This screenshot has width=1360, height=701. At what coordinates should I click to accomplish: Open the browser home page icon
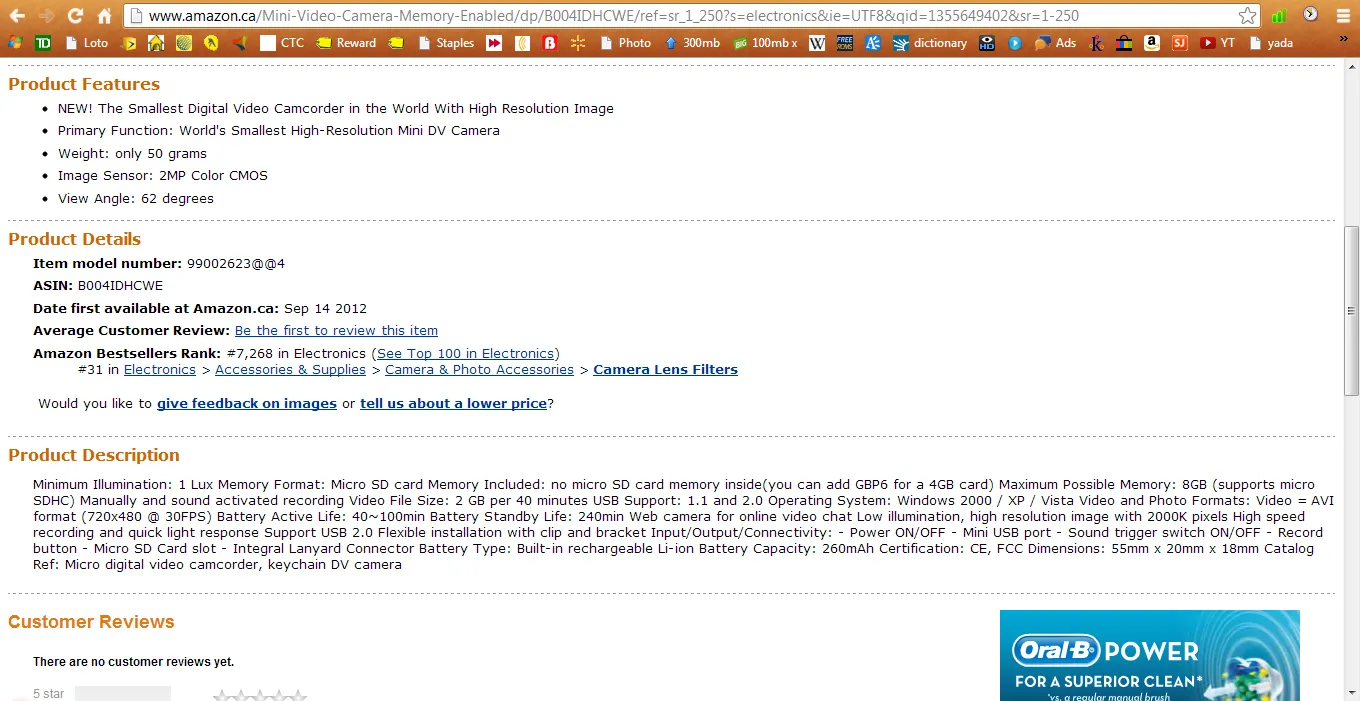pos(104,16)
